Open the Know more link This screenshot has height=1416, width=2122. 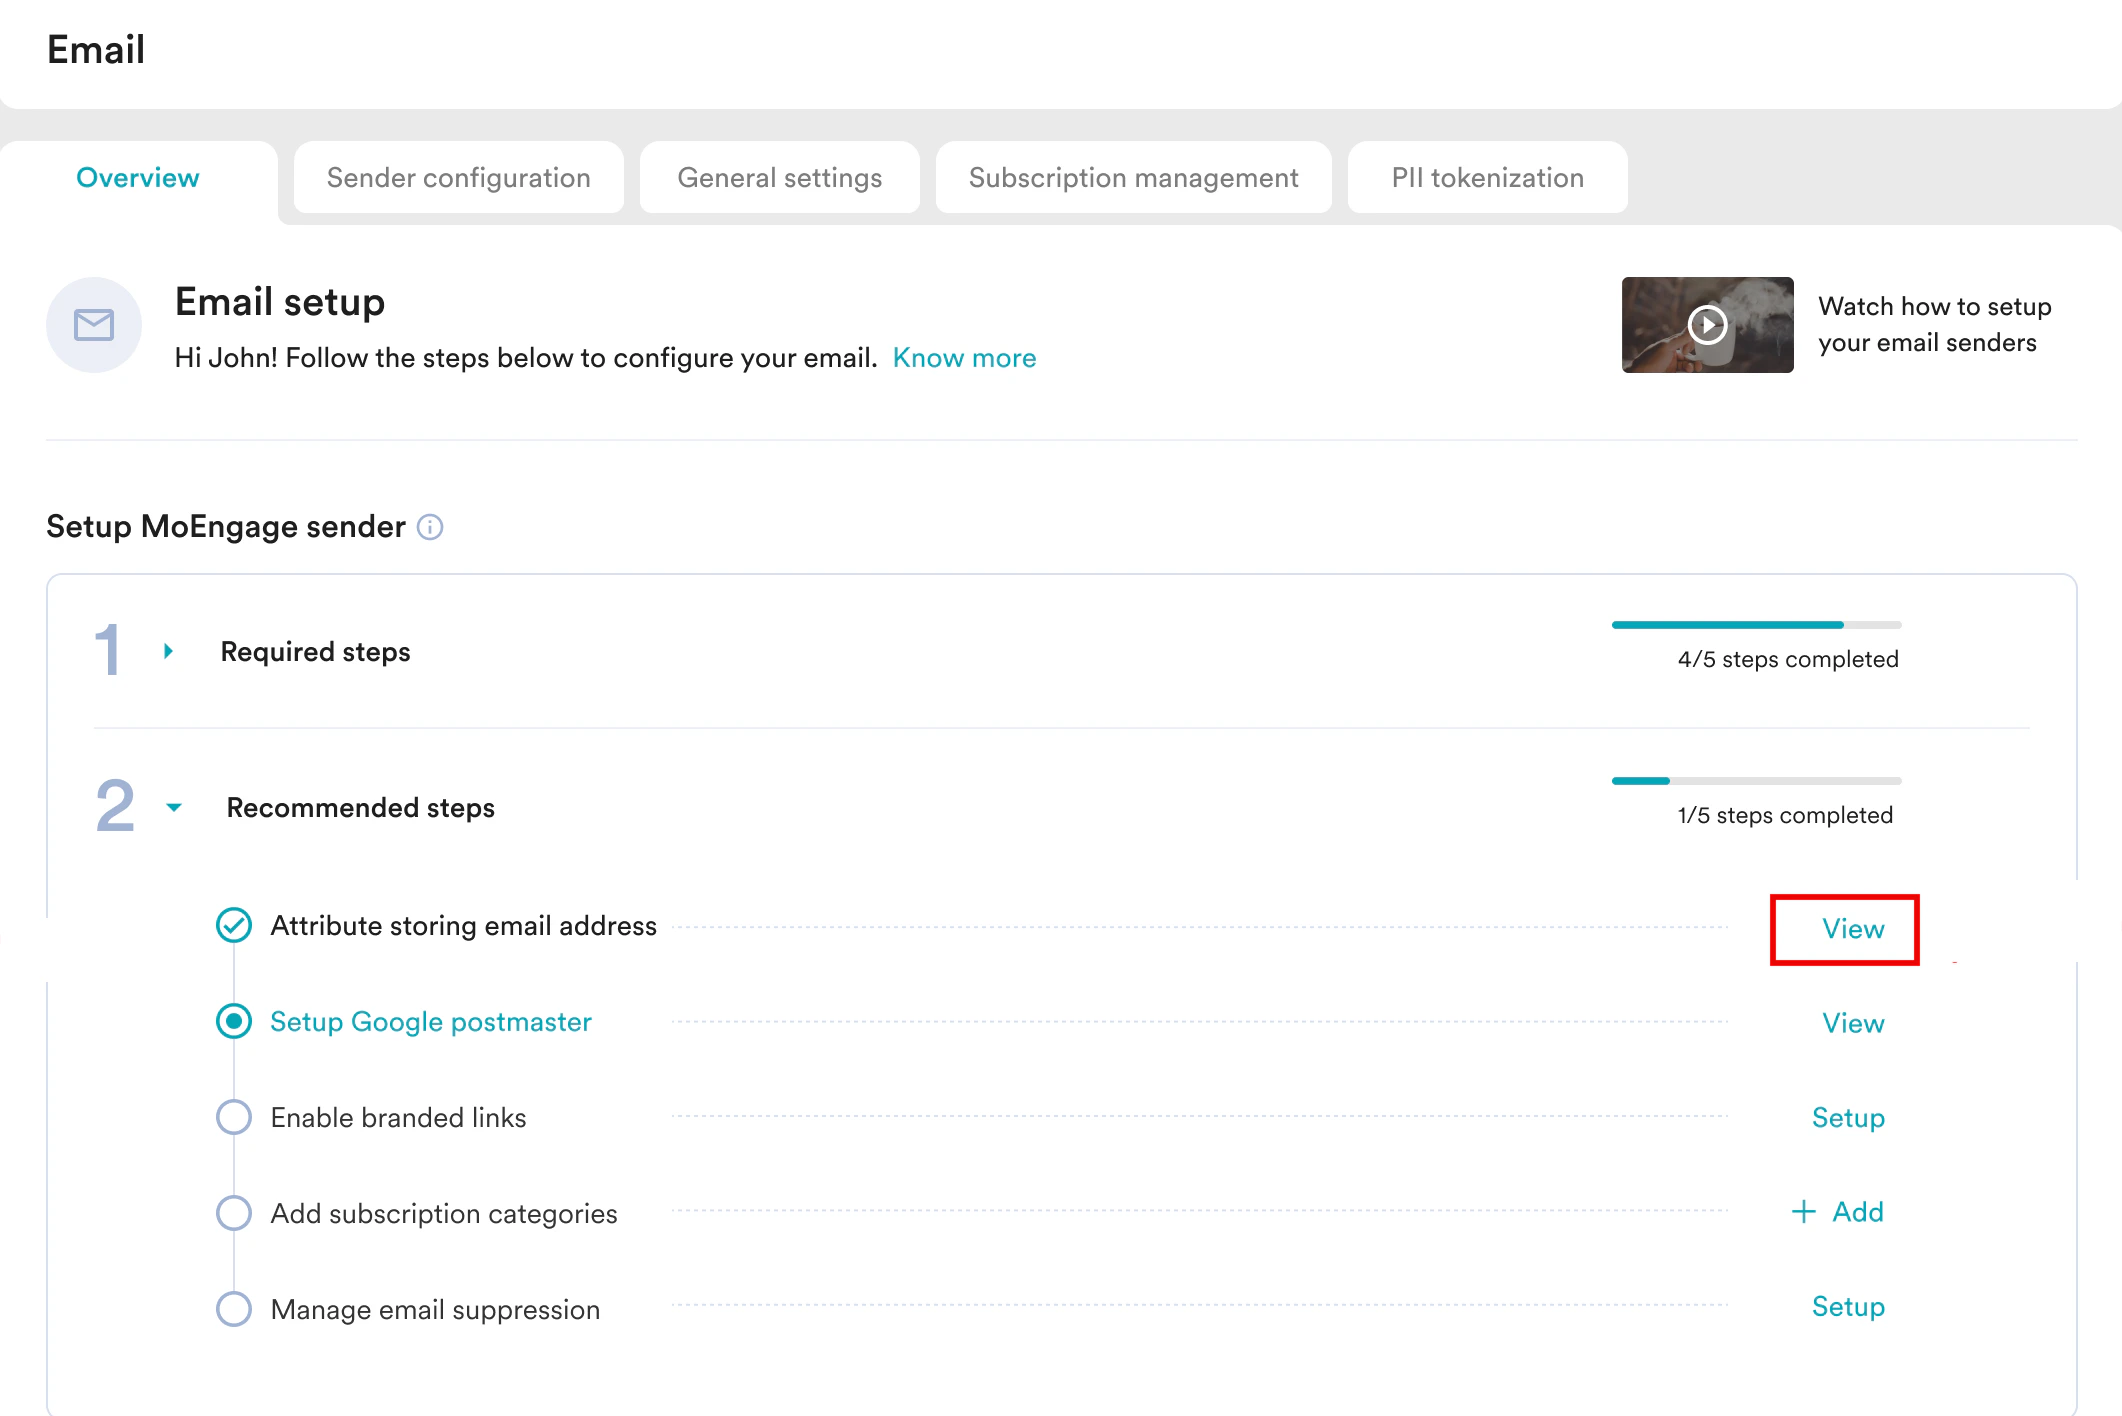[964, 358]
